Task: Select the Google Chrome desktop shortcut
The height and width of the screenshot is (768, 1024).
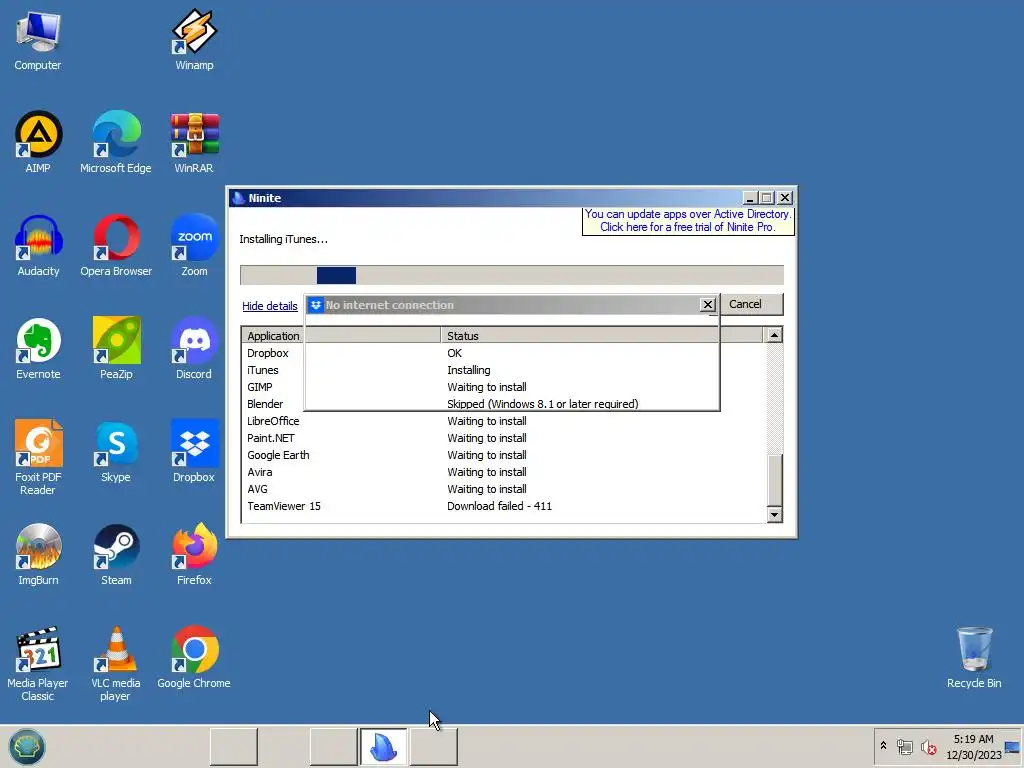Action: [194, 658]
